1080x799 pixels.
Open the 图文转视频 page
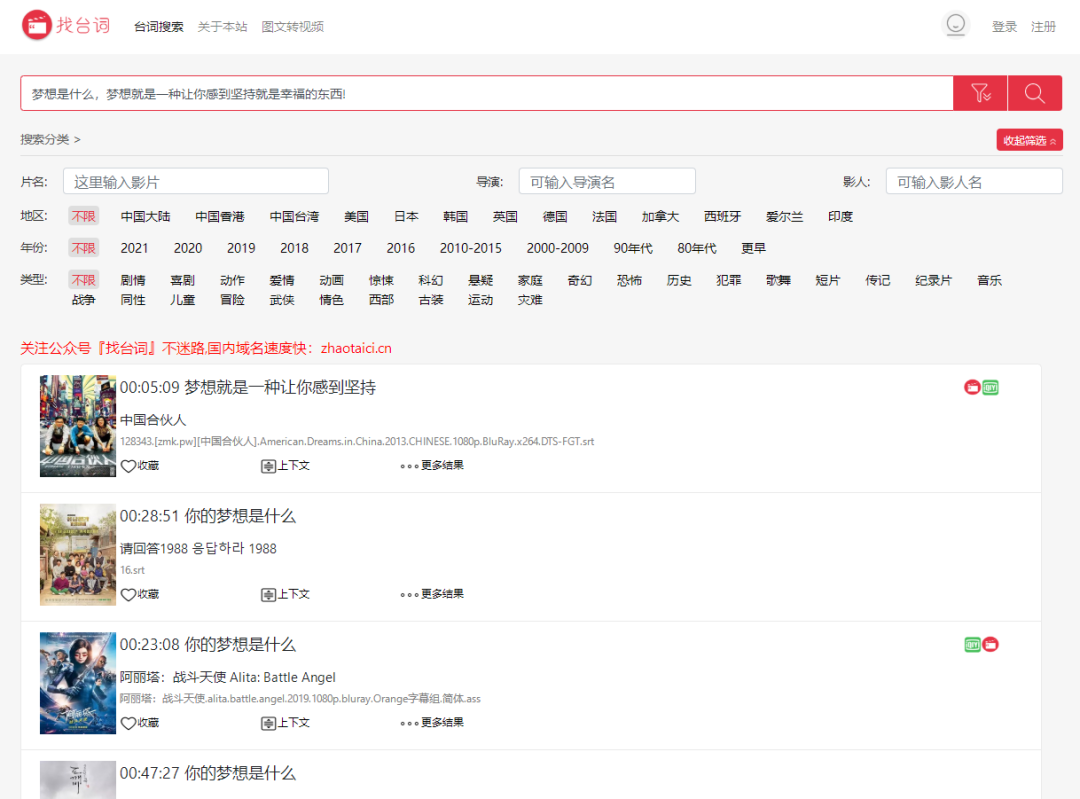(292, 26)
